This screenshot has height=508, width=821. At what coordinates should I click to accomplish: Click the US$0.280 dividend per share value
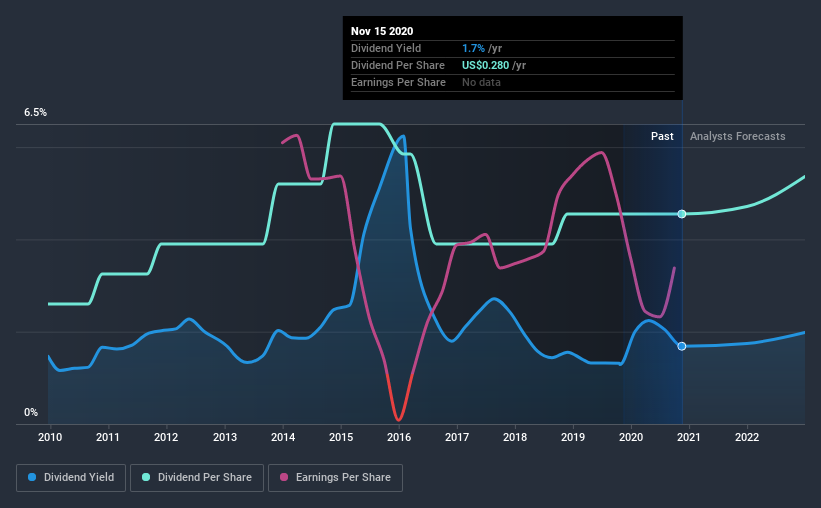tap(485, 65)
